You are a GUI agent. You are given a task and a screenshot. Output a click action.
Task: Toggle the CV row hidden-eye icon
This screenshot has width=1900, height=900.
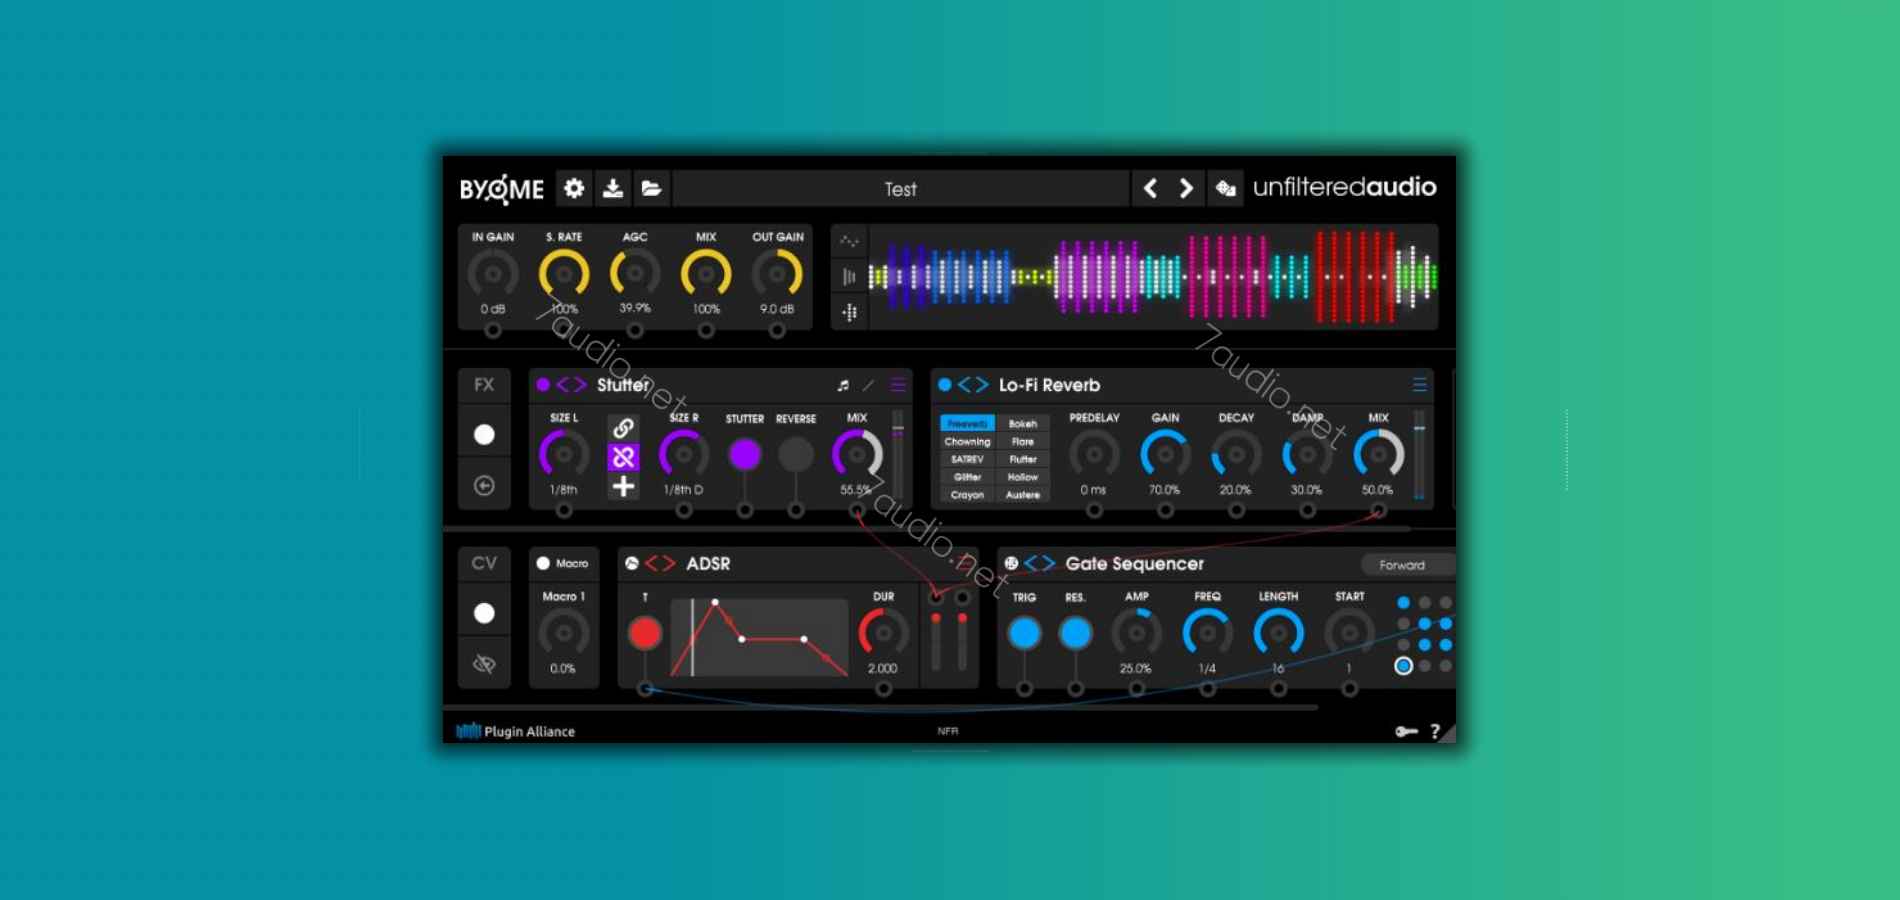[484, 664]
